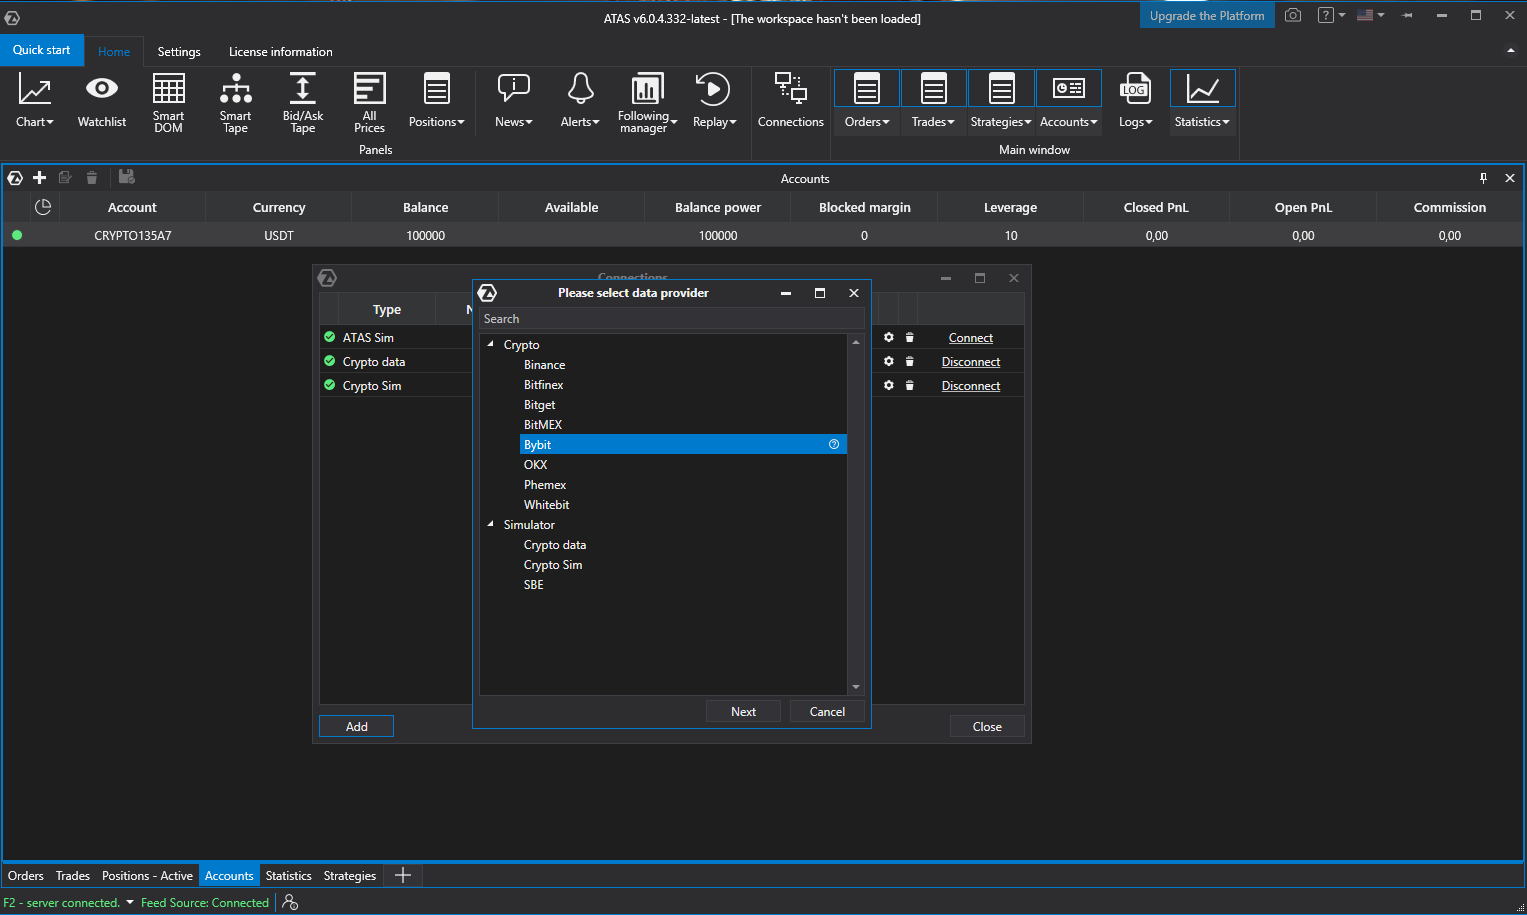
Task: Open the Logs icon
Action: click(1134, 89)
